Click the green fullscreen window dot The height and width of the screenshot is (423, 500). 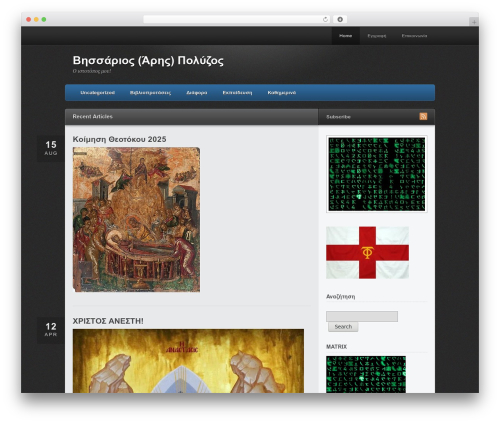coord(44,19)
